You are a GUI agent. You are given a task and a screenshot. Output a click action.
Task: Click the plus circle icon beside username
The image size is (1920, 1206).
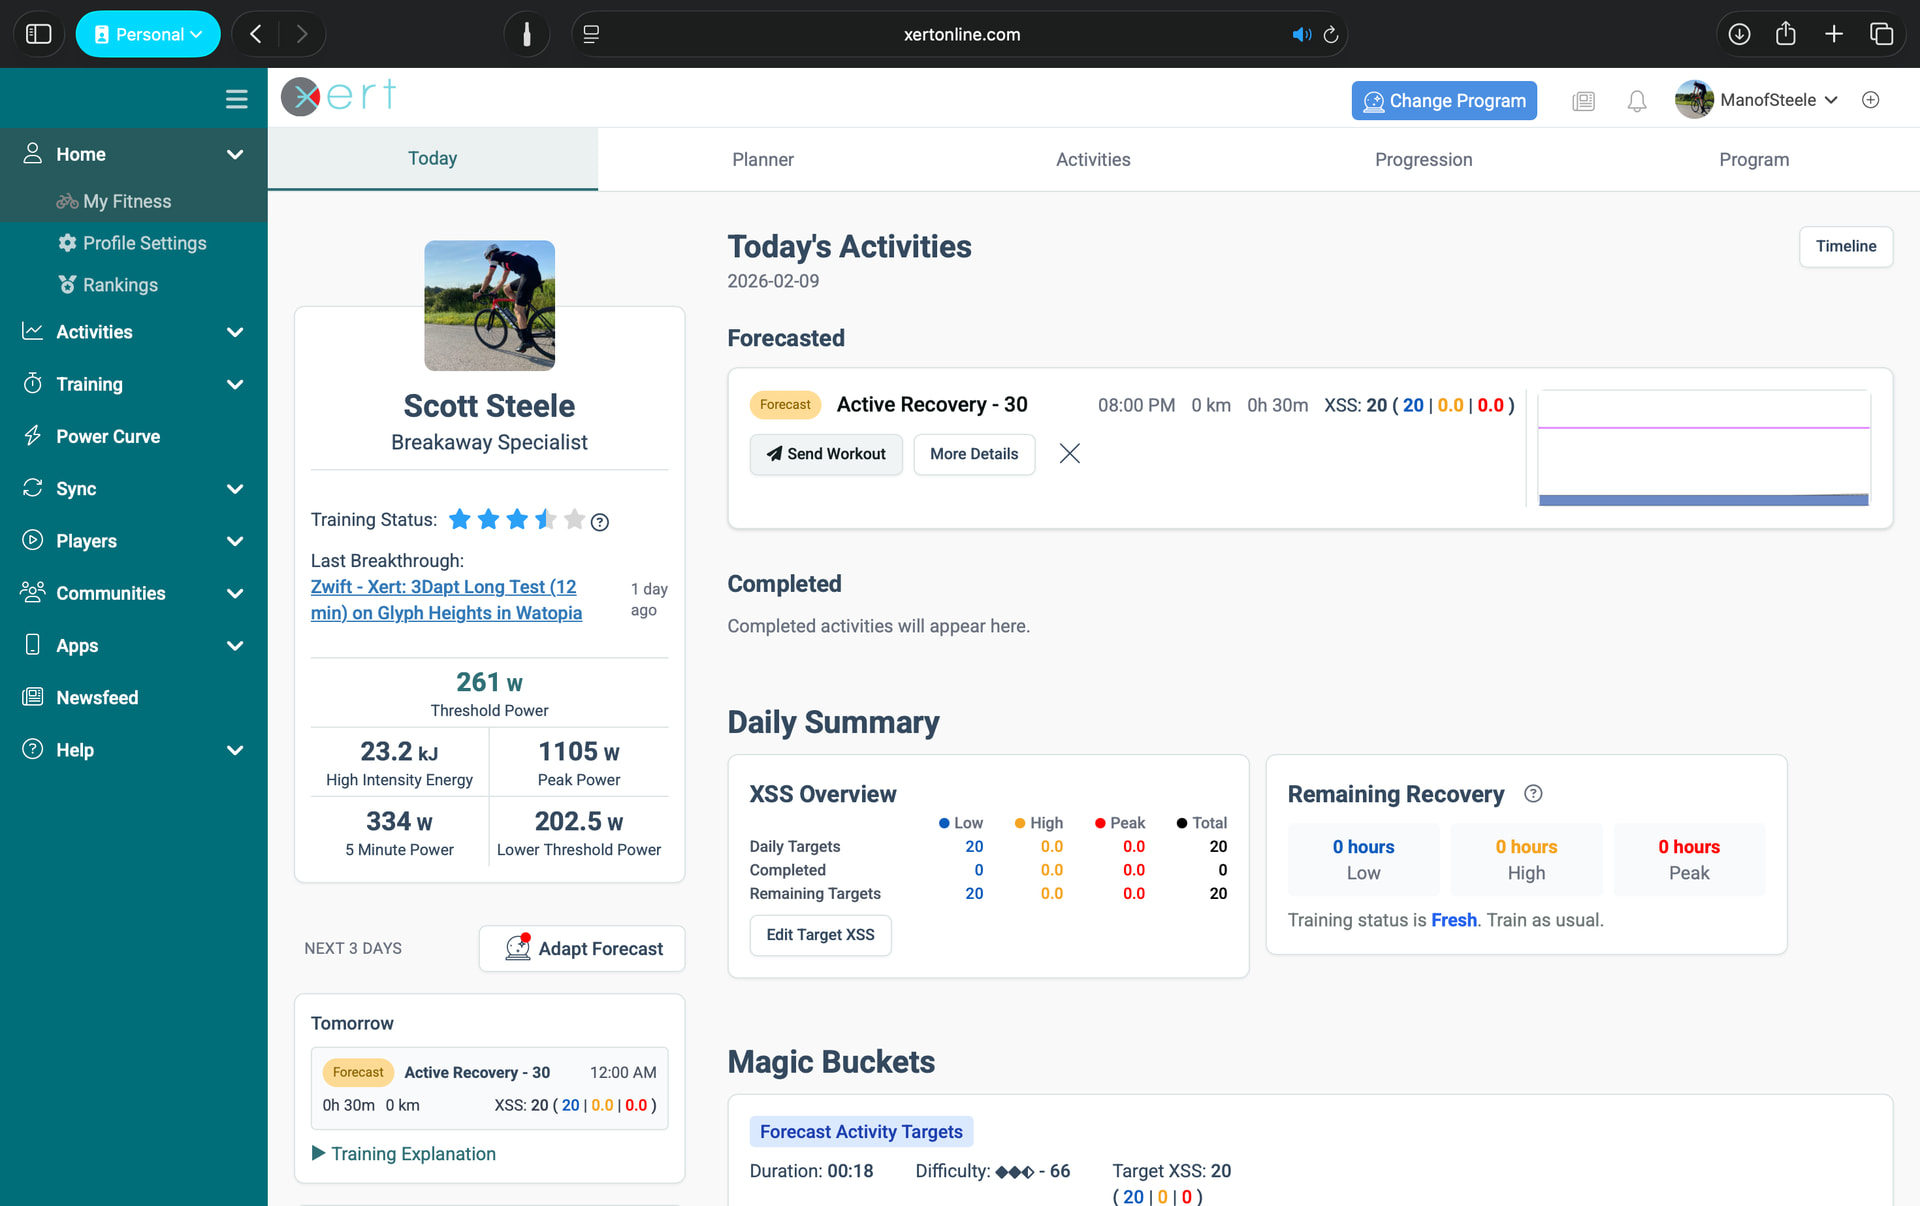(1871, 100)
